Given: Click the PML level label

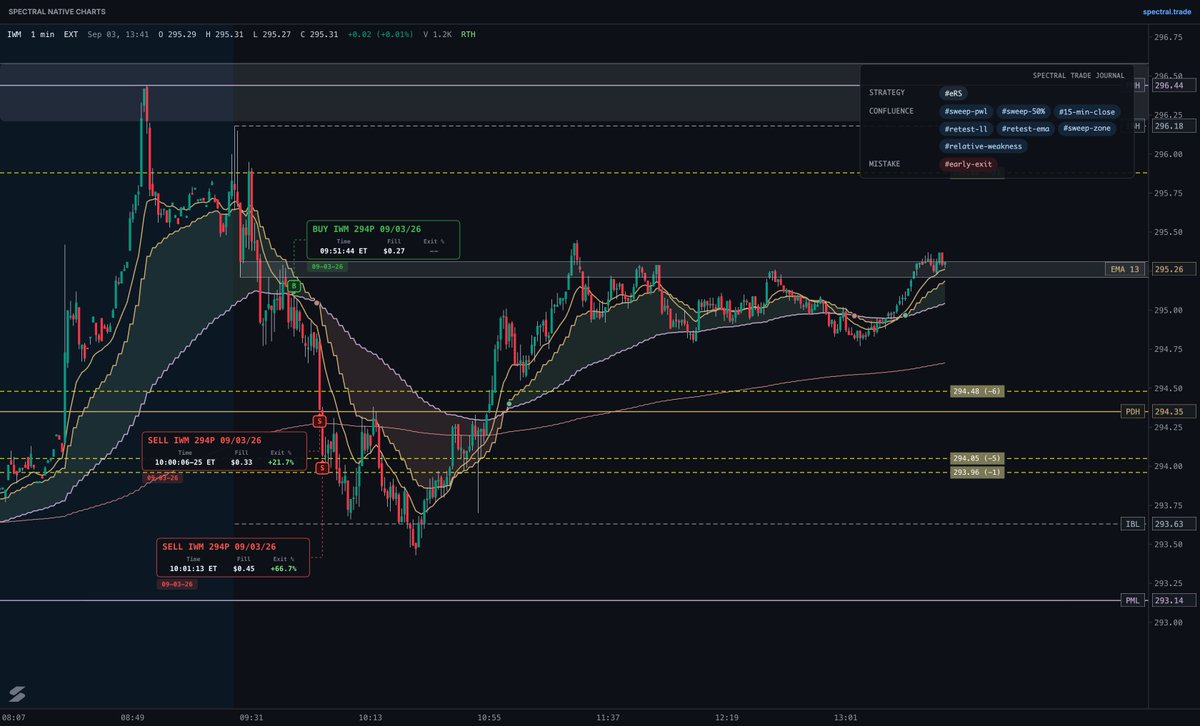Looking at the screenshot, I should pos(1133,600).
